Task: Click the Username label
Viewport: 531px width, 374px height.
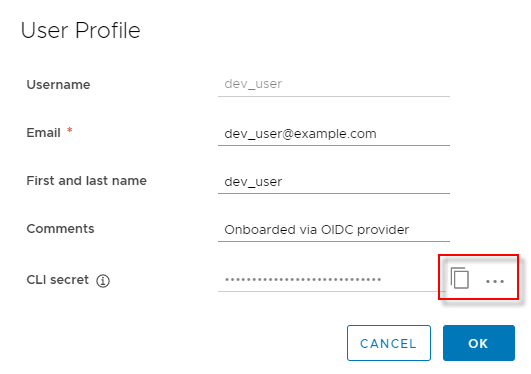Action: coord(58,85)
